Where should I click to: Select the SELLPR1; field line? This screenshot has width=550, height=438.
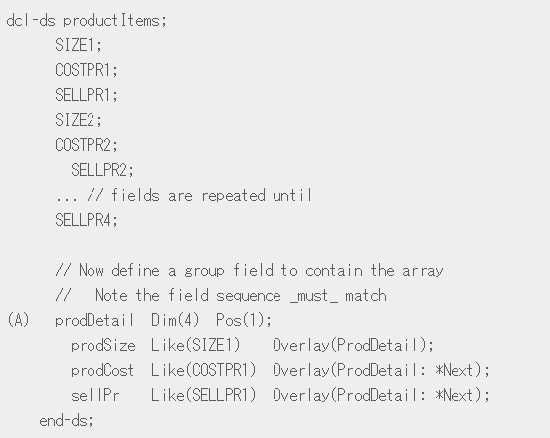coord(86,95)
